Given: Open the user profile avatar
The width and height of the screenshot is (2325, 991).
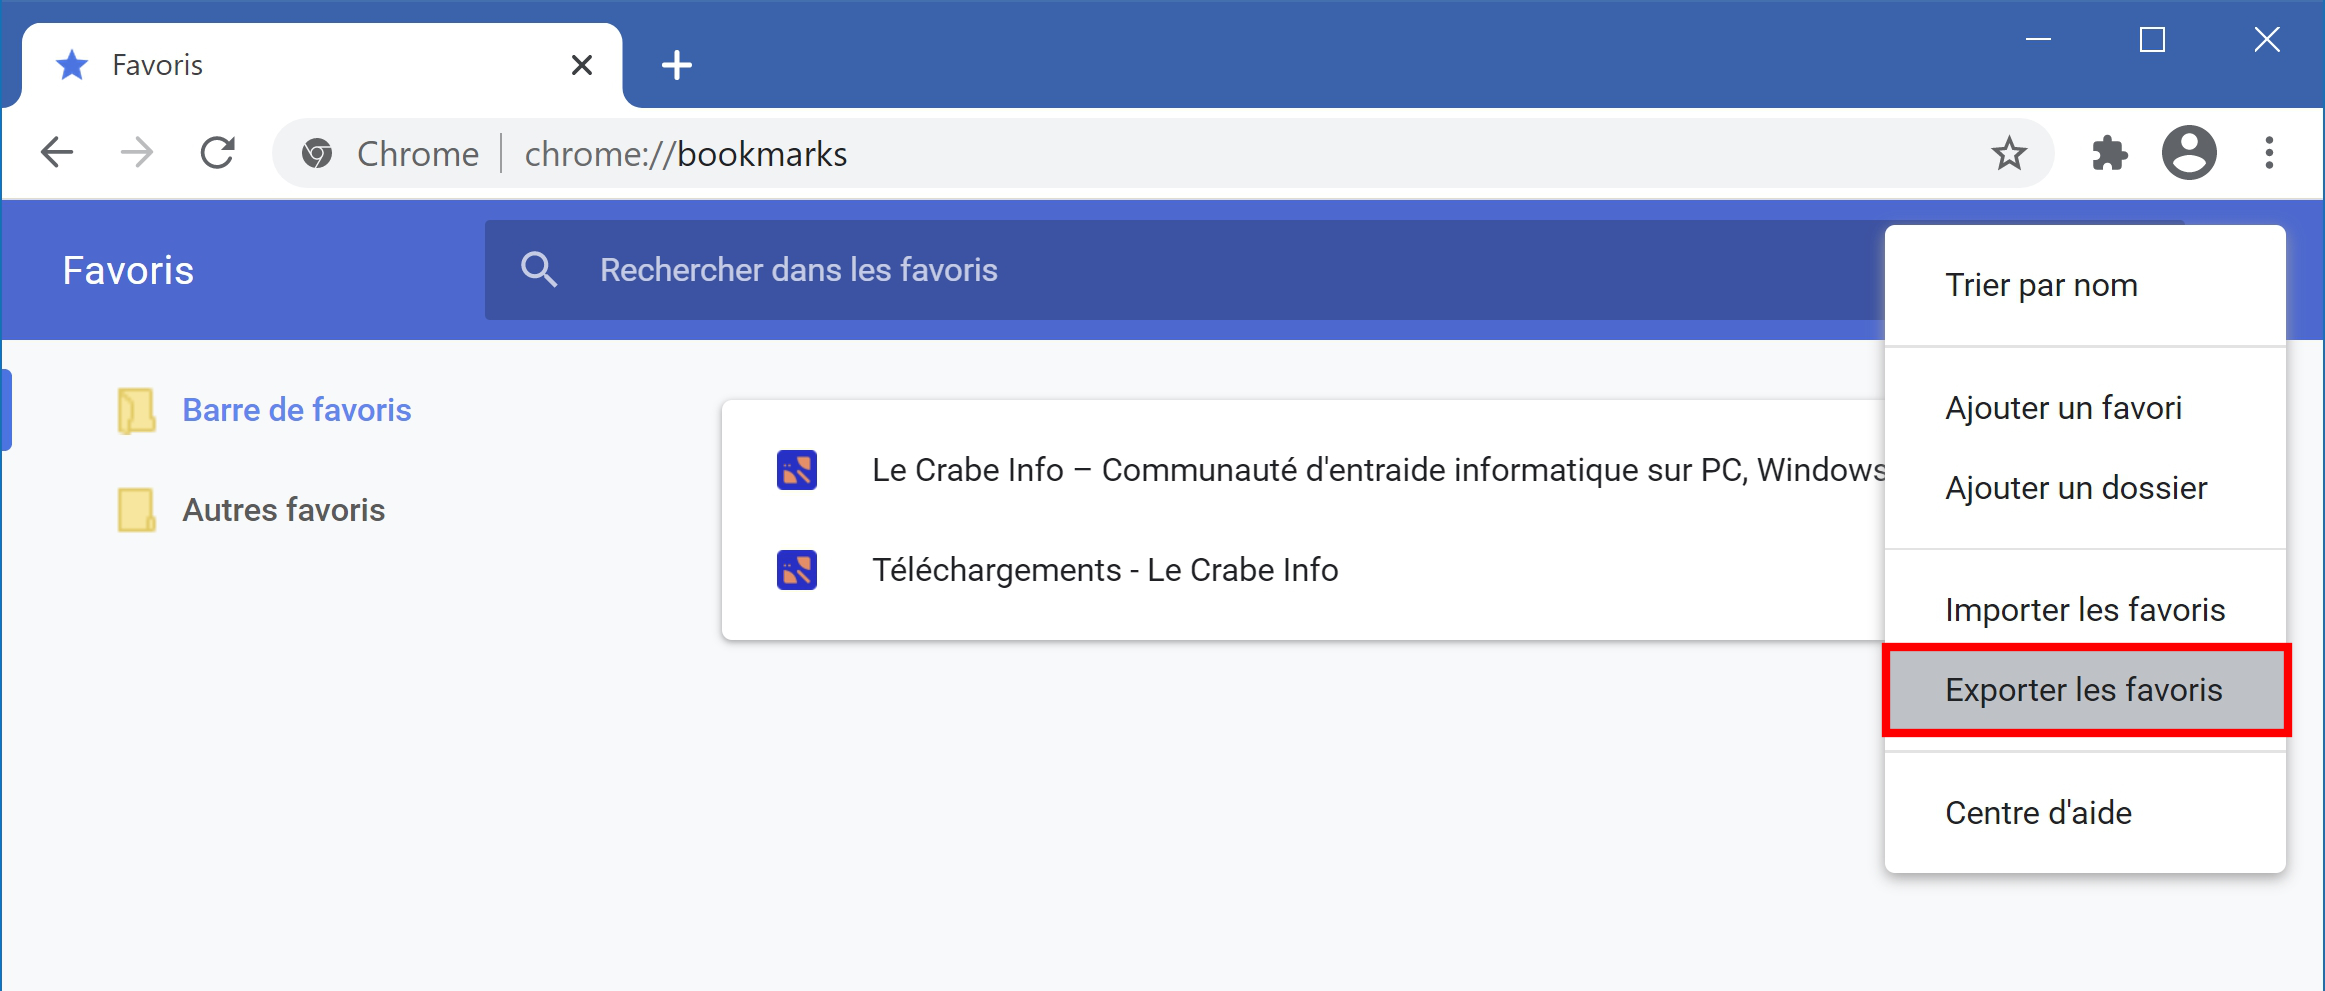Looking at the screenshot, I should 2189,153.
